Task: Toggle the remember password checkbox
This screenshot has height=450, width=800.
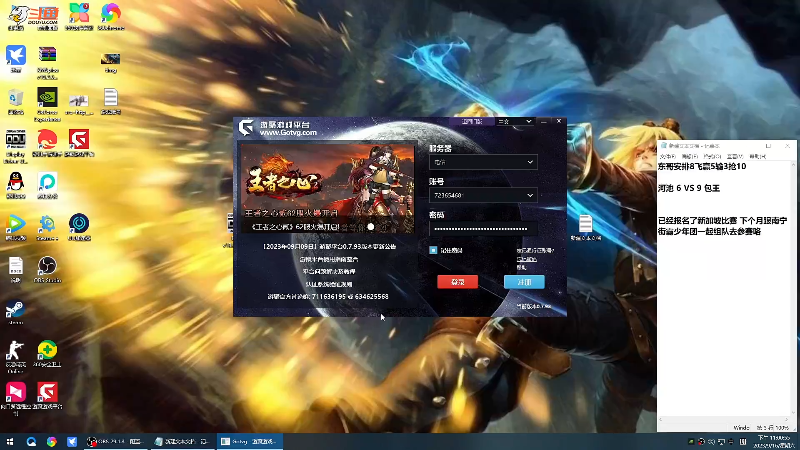Action: [433, 250]
